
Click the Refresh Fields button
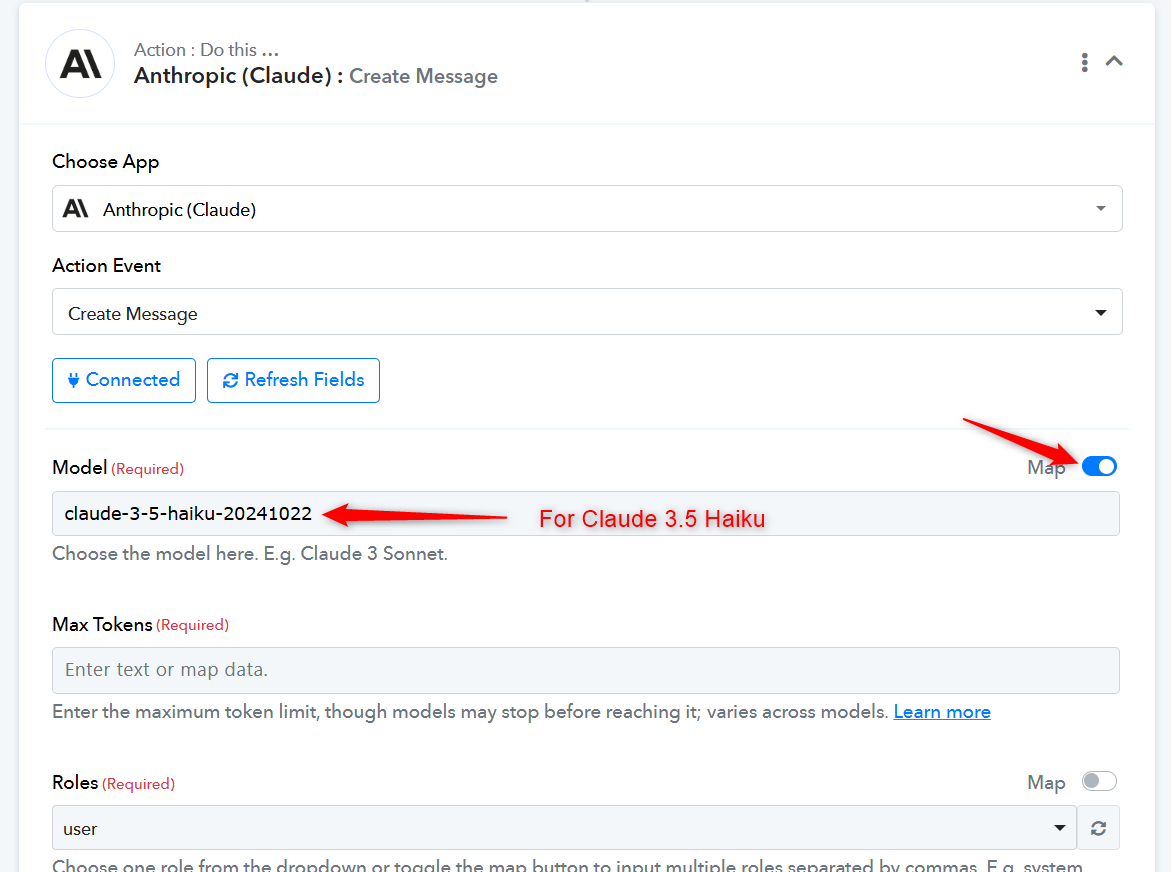tap(293, 380)
